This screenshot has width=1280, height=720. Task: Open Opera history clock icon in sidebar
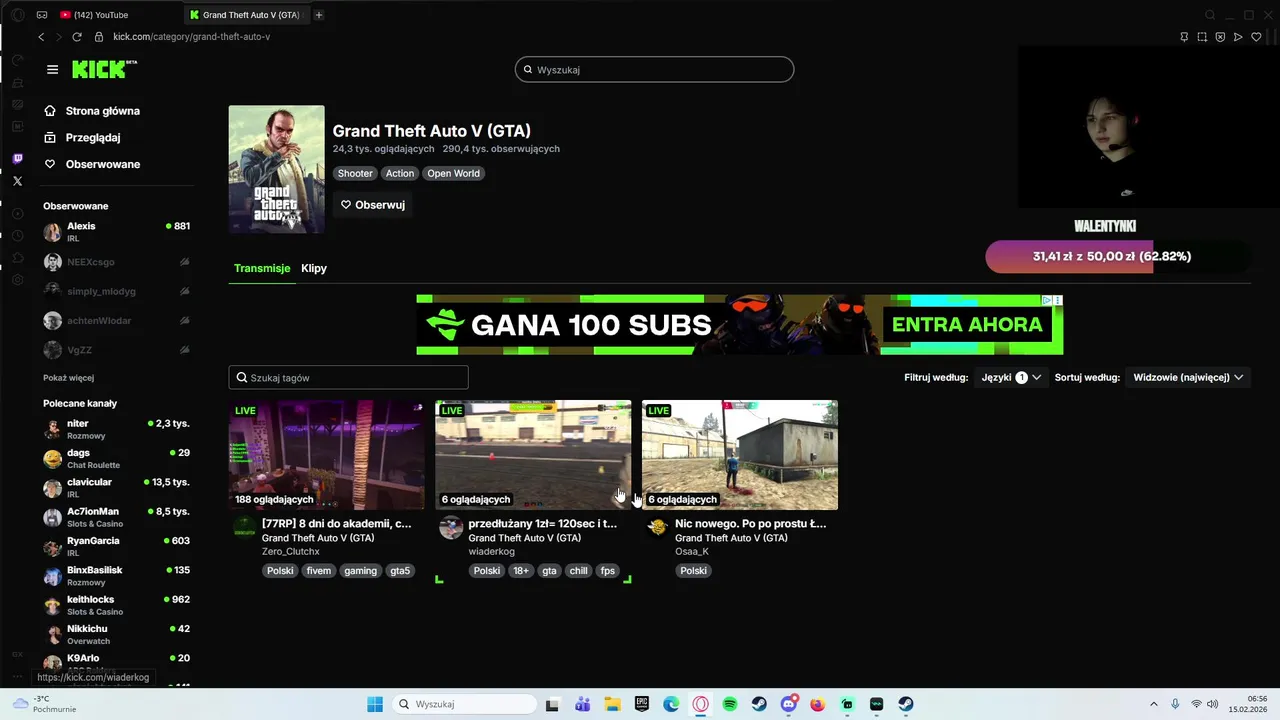point(17,236)
